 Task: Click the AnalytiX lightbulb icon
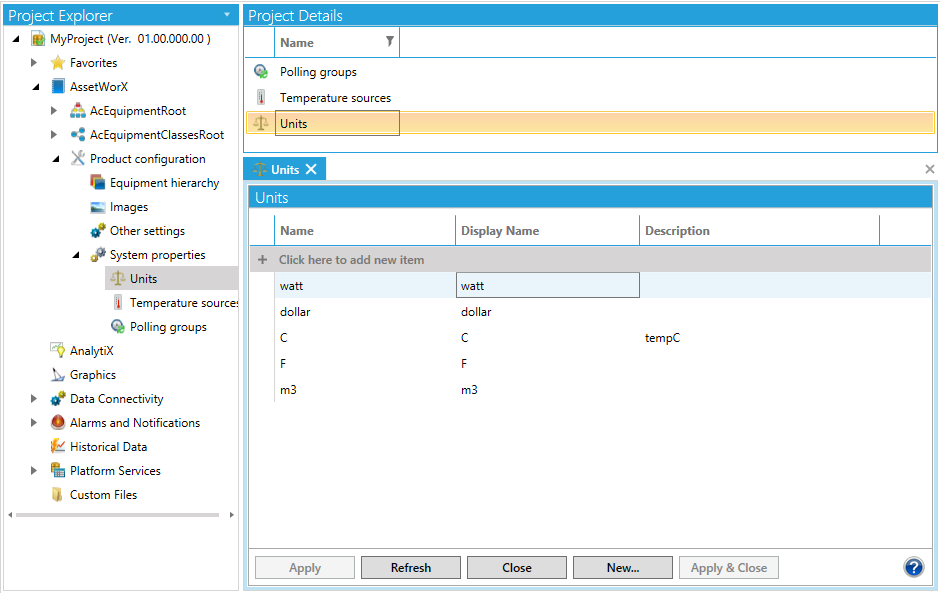58,351
